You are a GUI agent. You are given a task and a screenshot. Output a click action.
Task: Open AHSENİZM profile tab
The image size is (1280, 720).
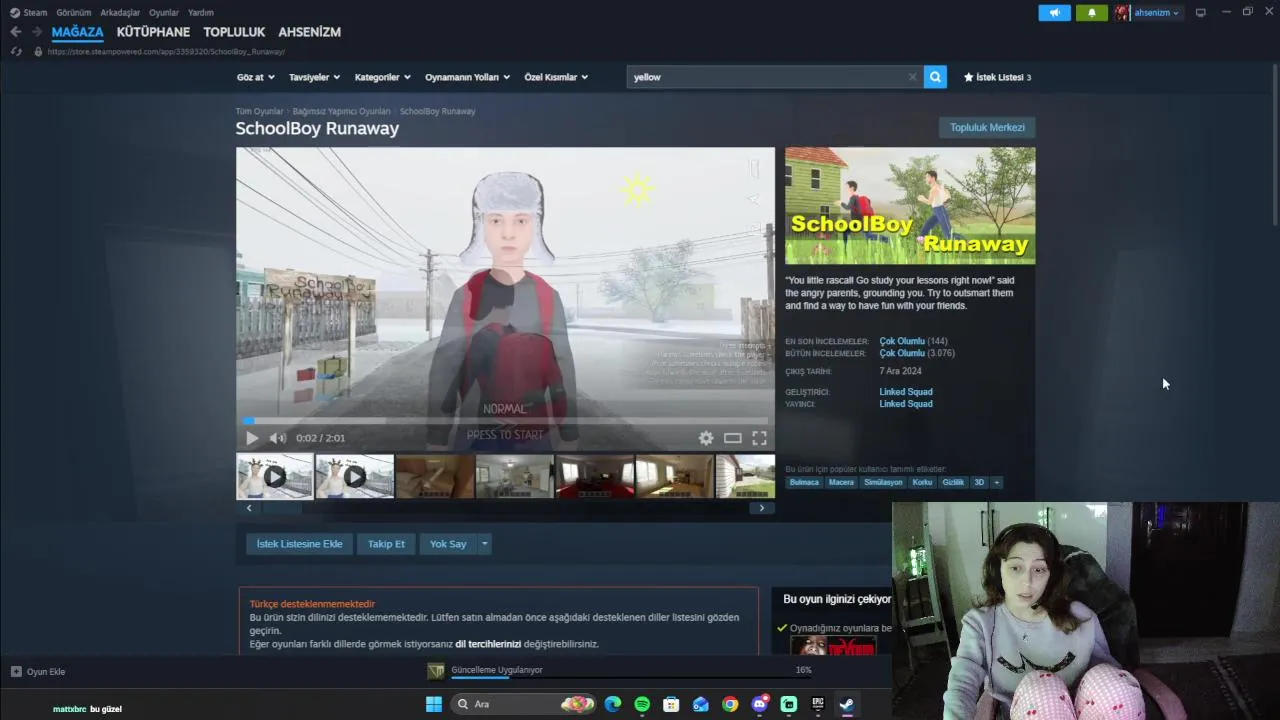(x=310, y=32)
